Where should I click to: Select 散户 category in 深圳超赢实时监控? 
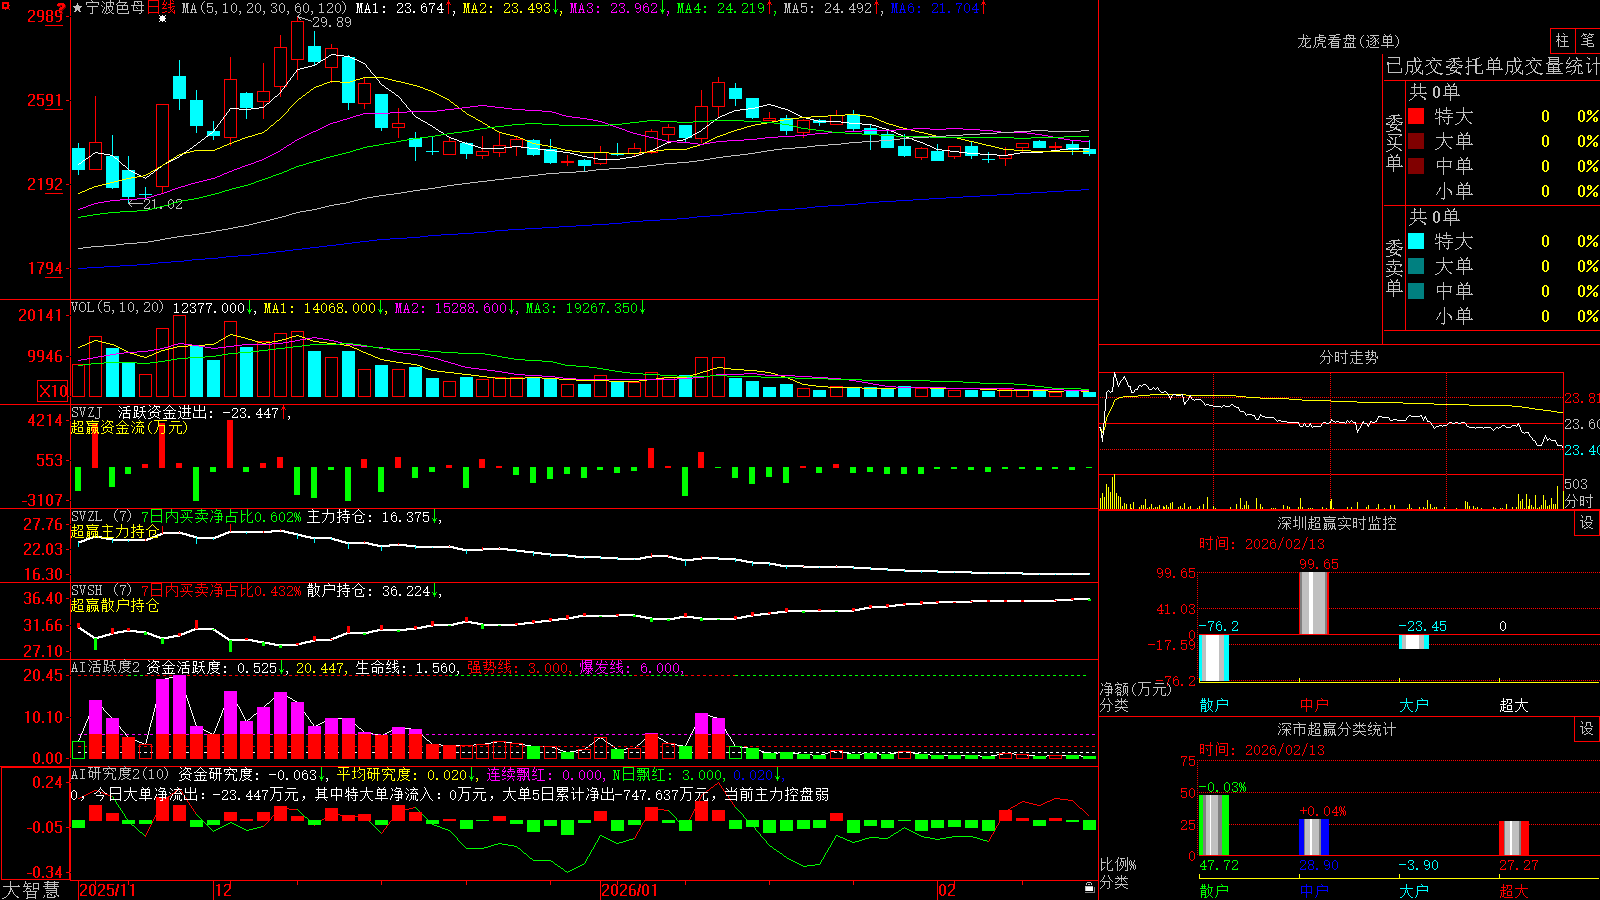click(1214, 705)
